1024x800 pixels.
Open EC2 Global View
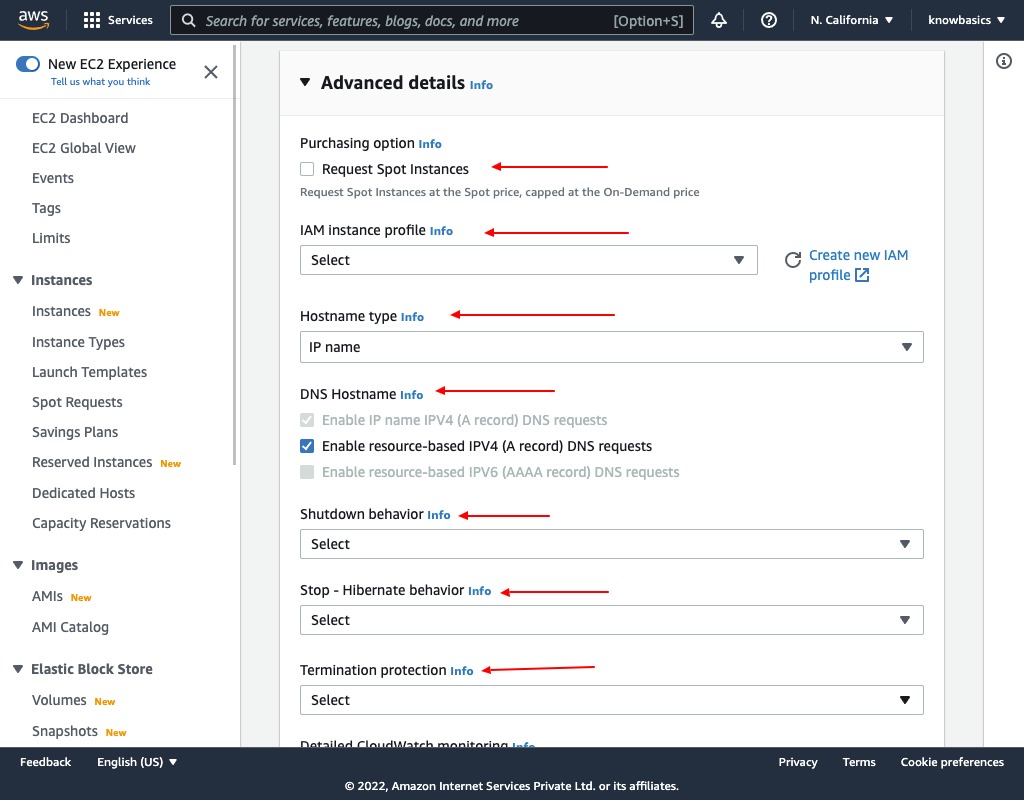84,148
